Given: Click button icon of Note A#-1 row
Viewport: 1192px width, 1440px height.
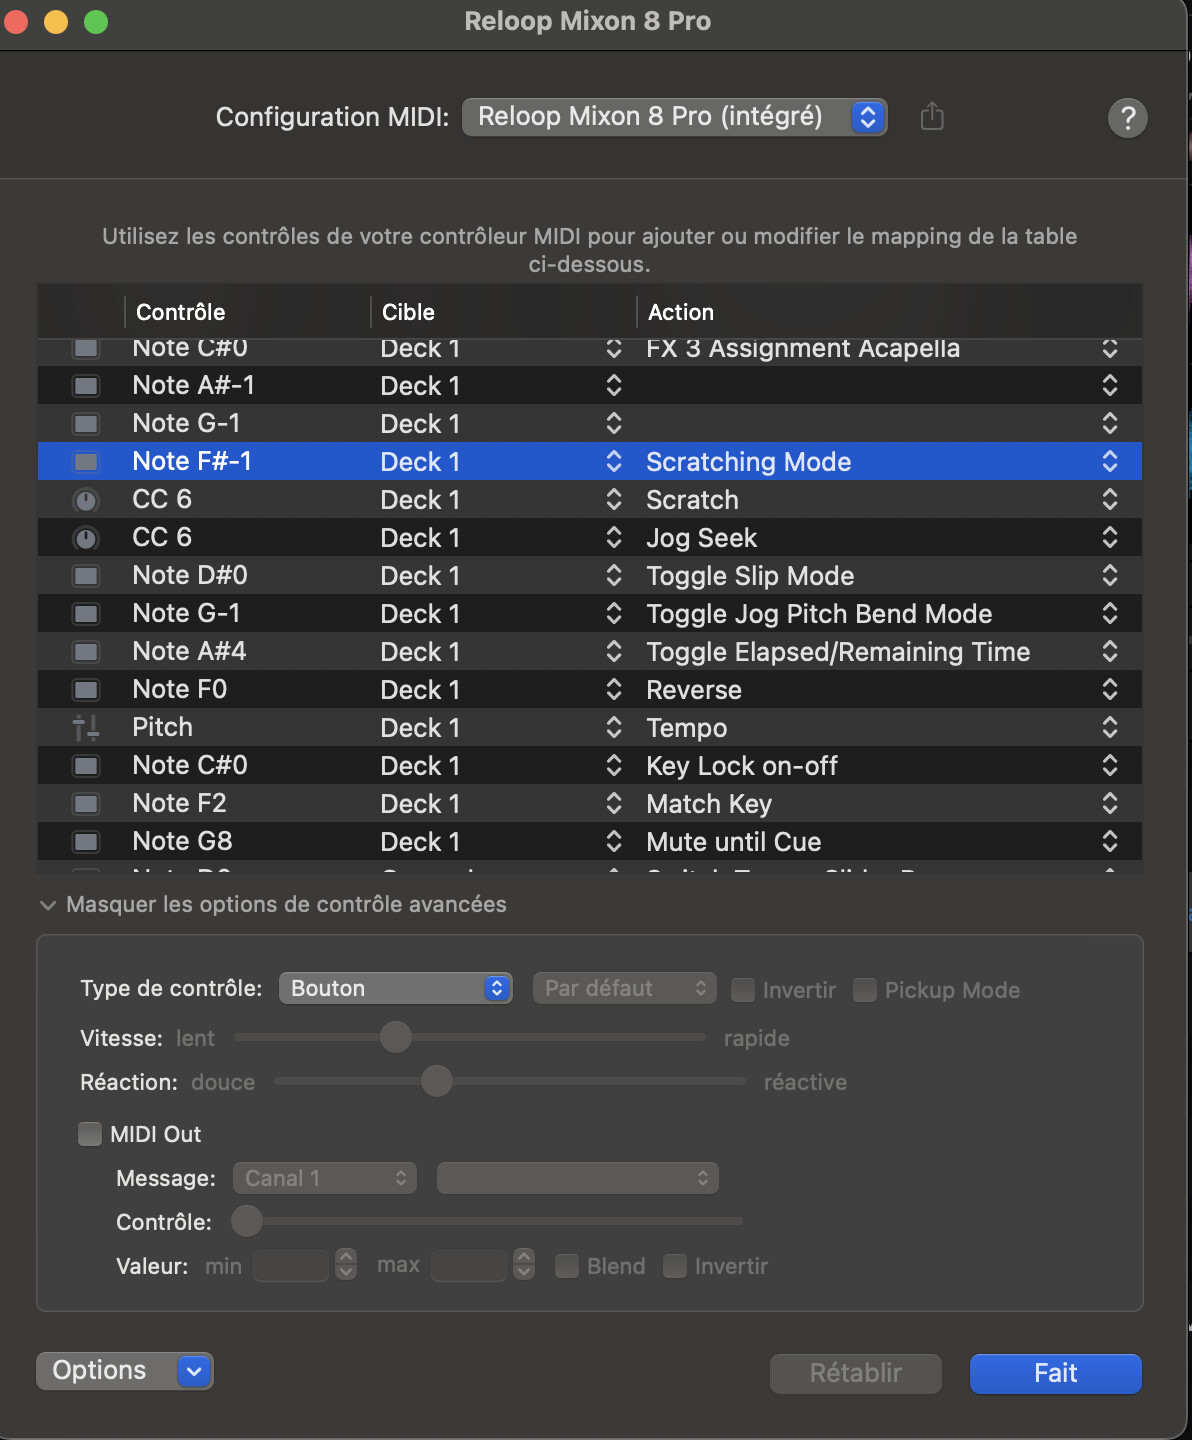Looking at the screenshot, I should pos(87,386).
